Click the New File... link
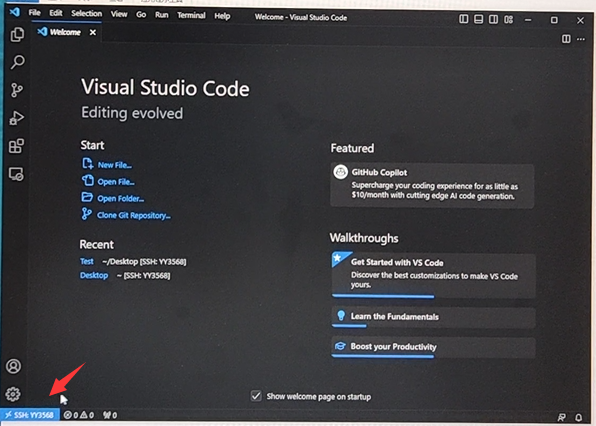 click(115, 165)
